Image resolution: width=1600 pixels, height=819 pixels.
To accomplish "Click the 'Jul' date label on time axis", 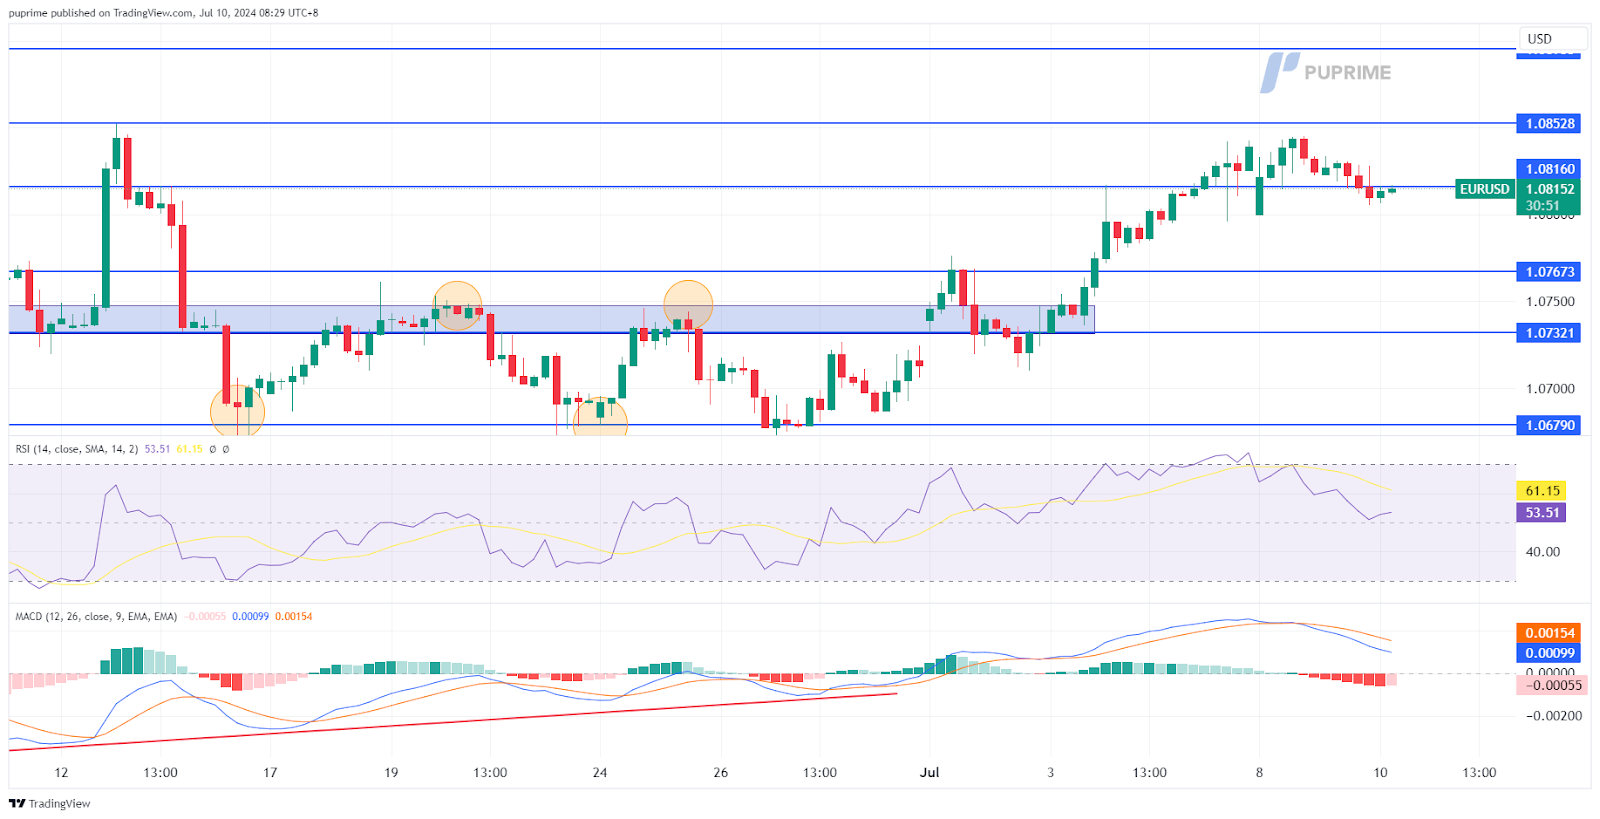I will [930, 772].
